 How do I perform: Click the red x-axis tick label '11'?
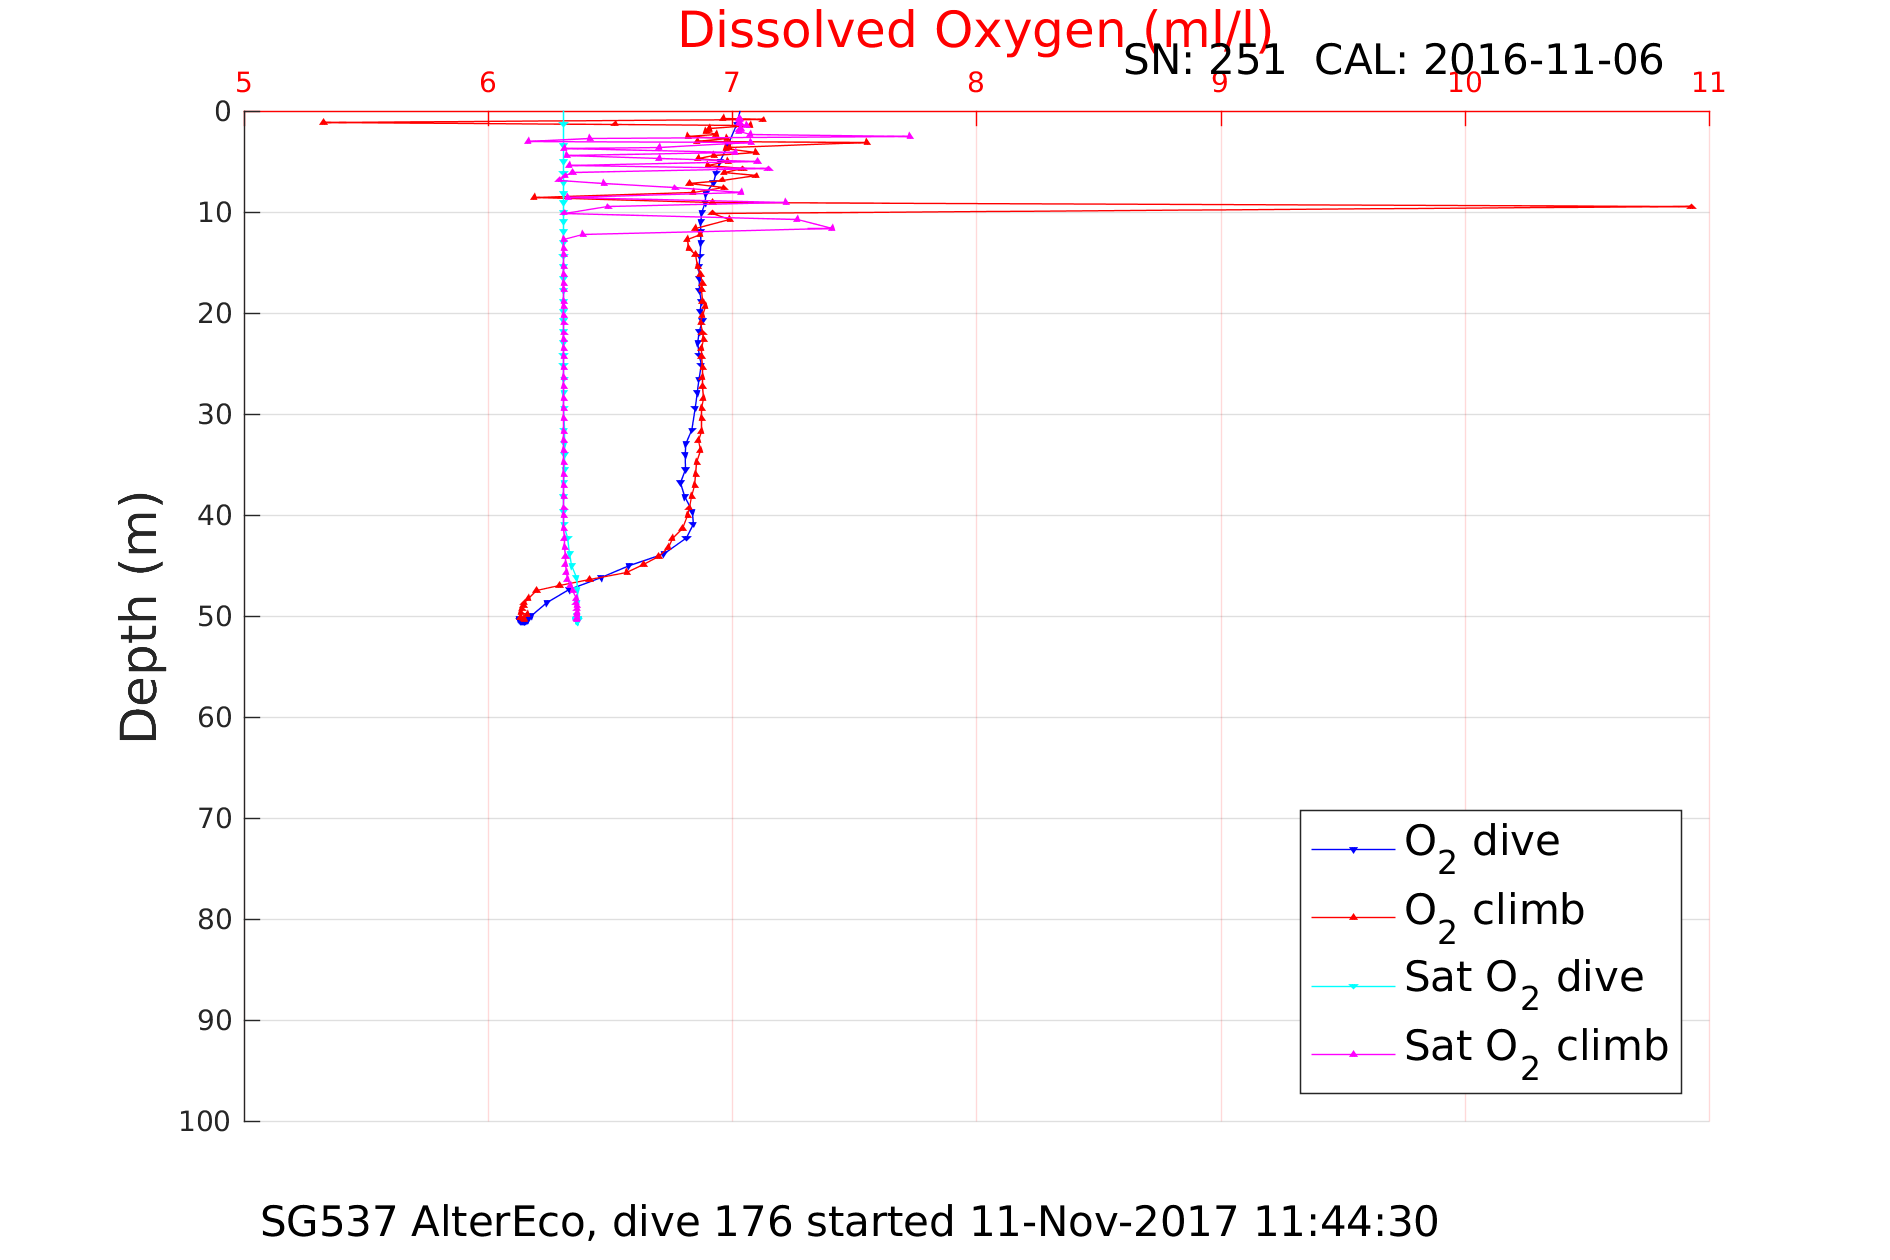[x=1709, y=83]
